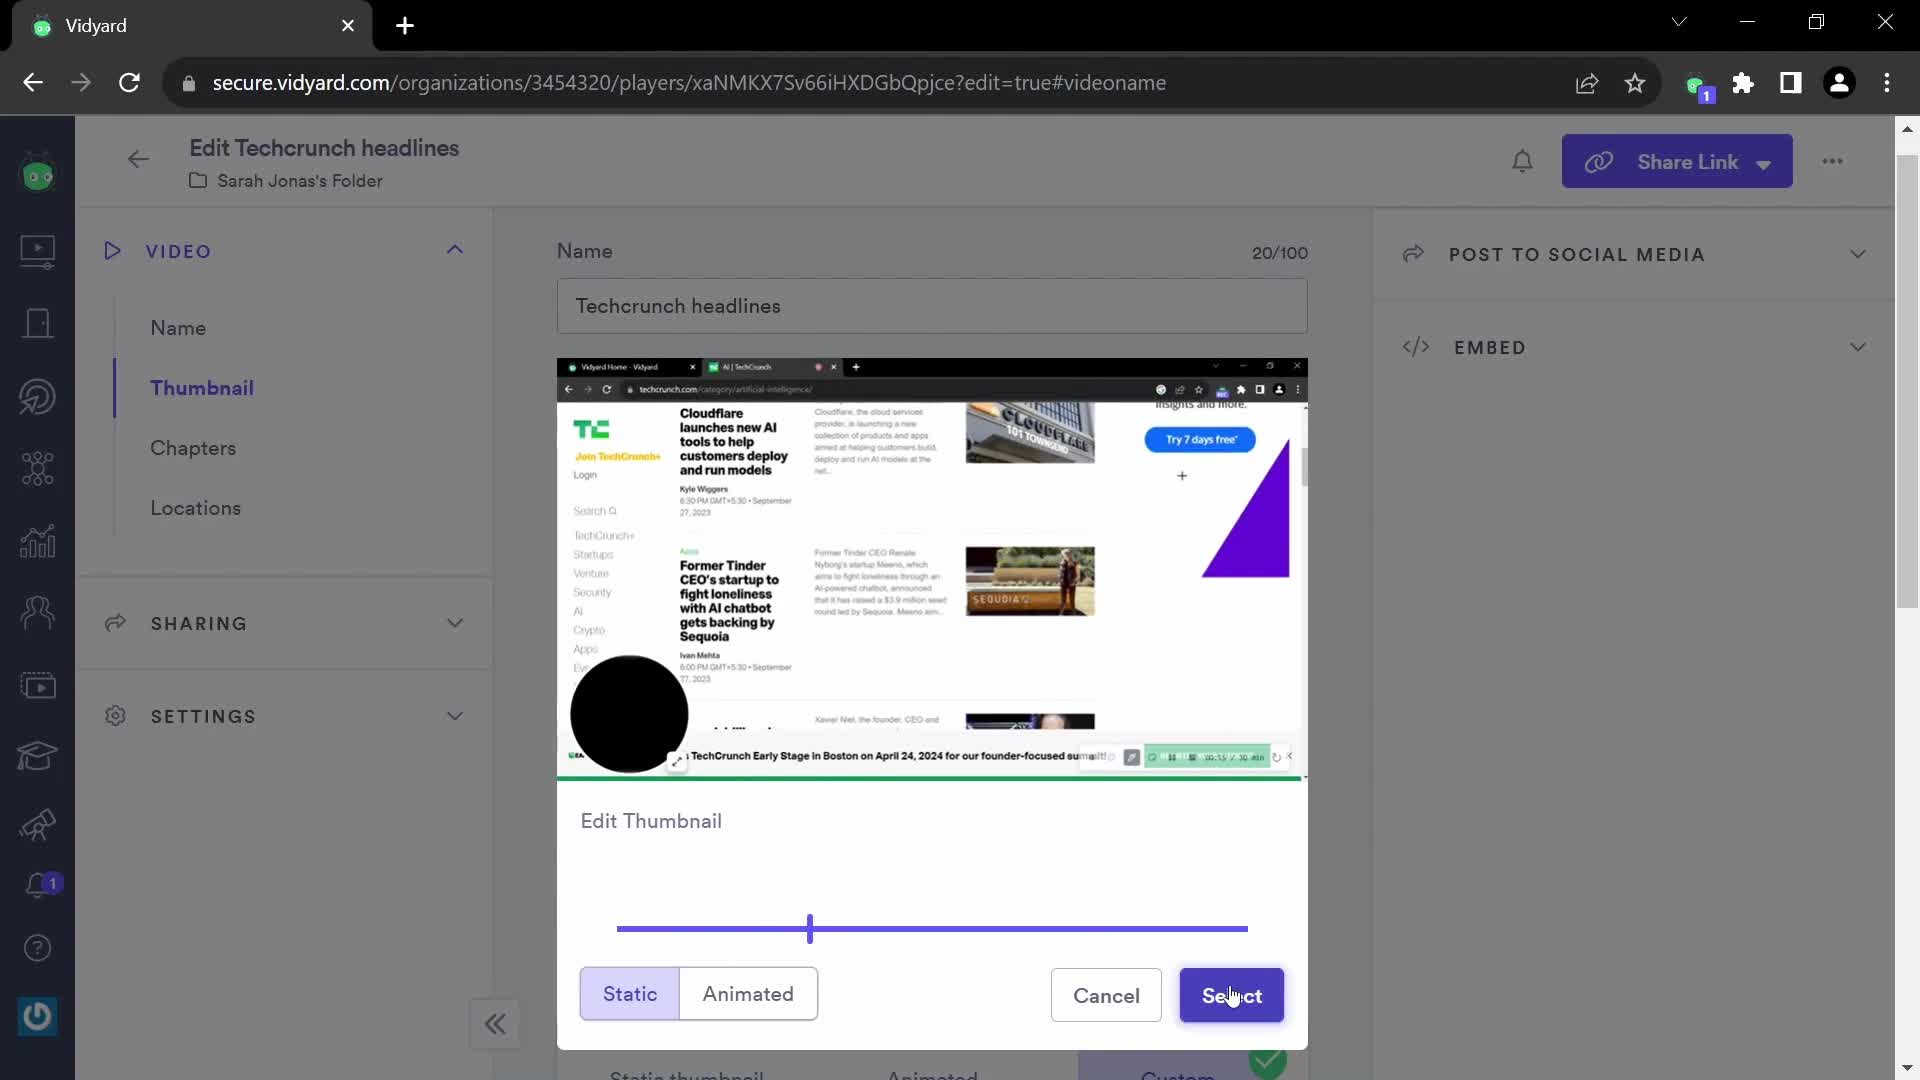This screenshot has width=1920, height=1080.
Task: Go to the Chapters section
Action: [x=193, y=448]
